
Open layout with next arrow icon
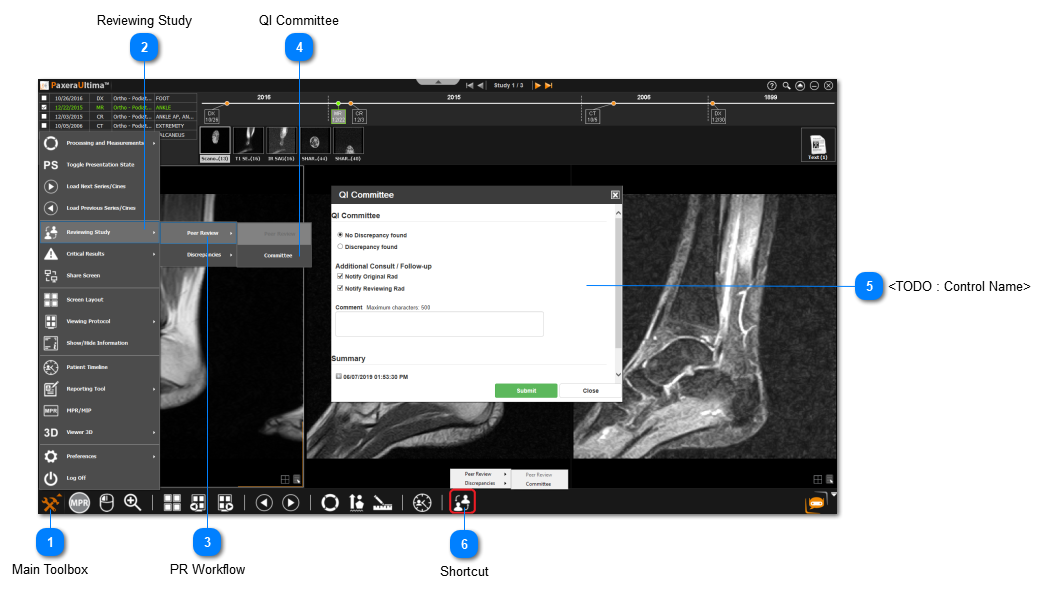click(226, 503)
